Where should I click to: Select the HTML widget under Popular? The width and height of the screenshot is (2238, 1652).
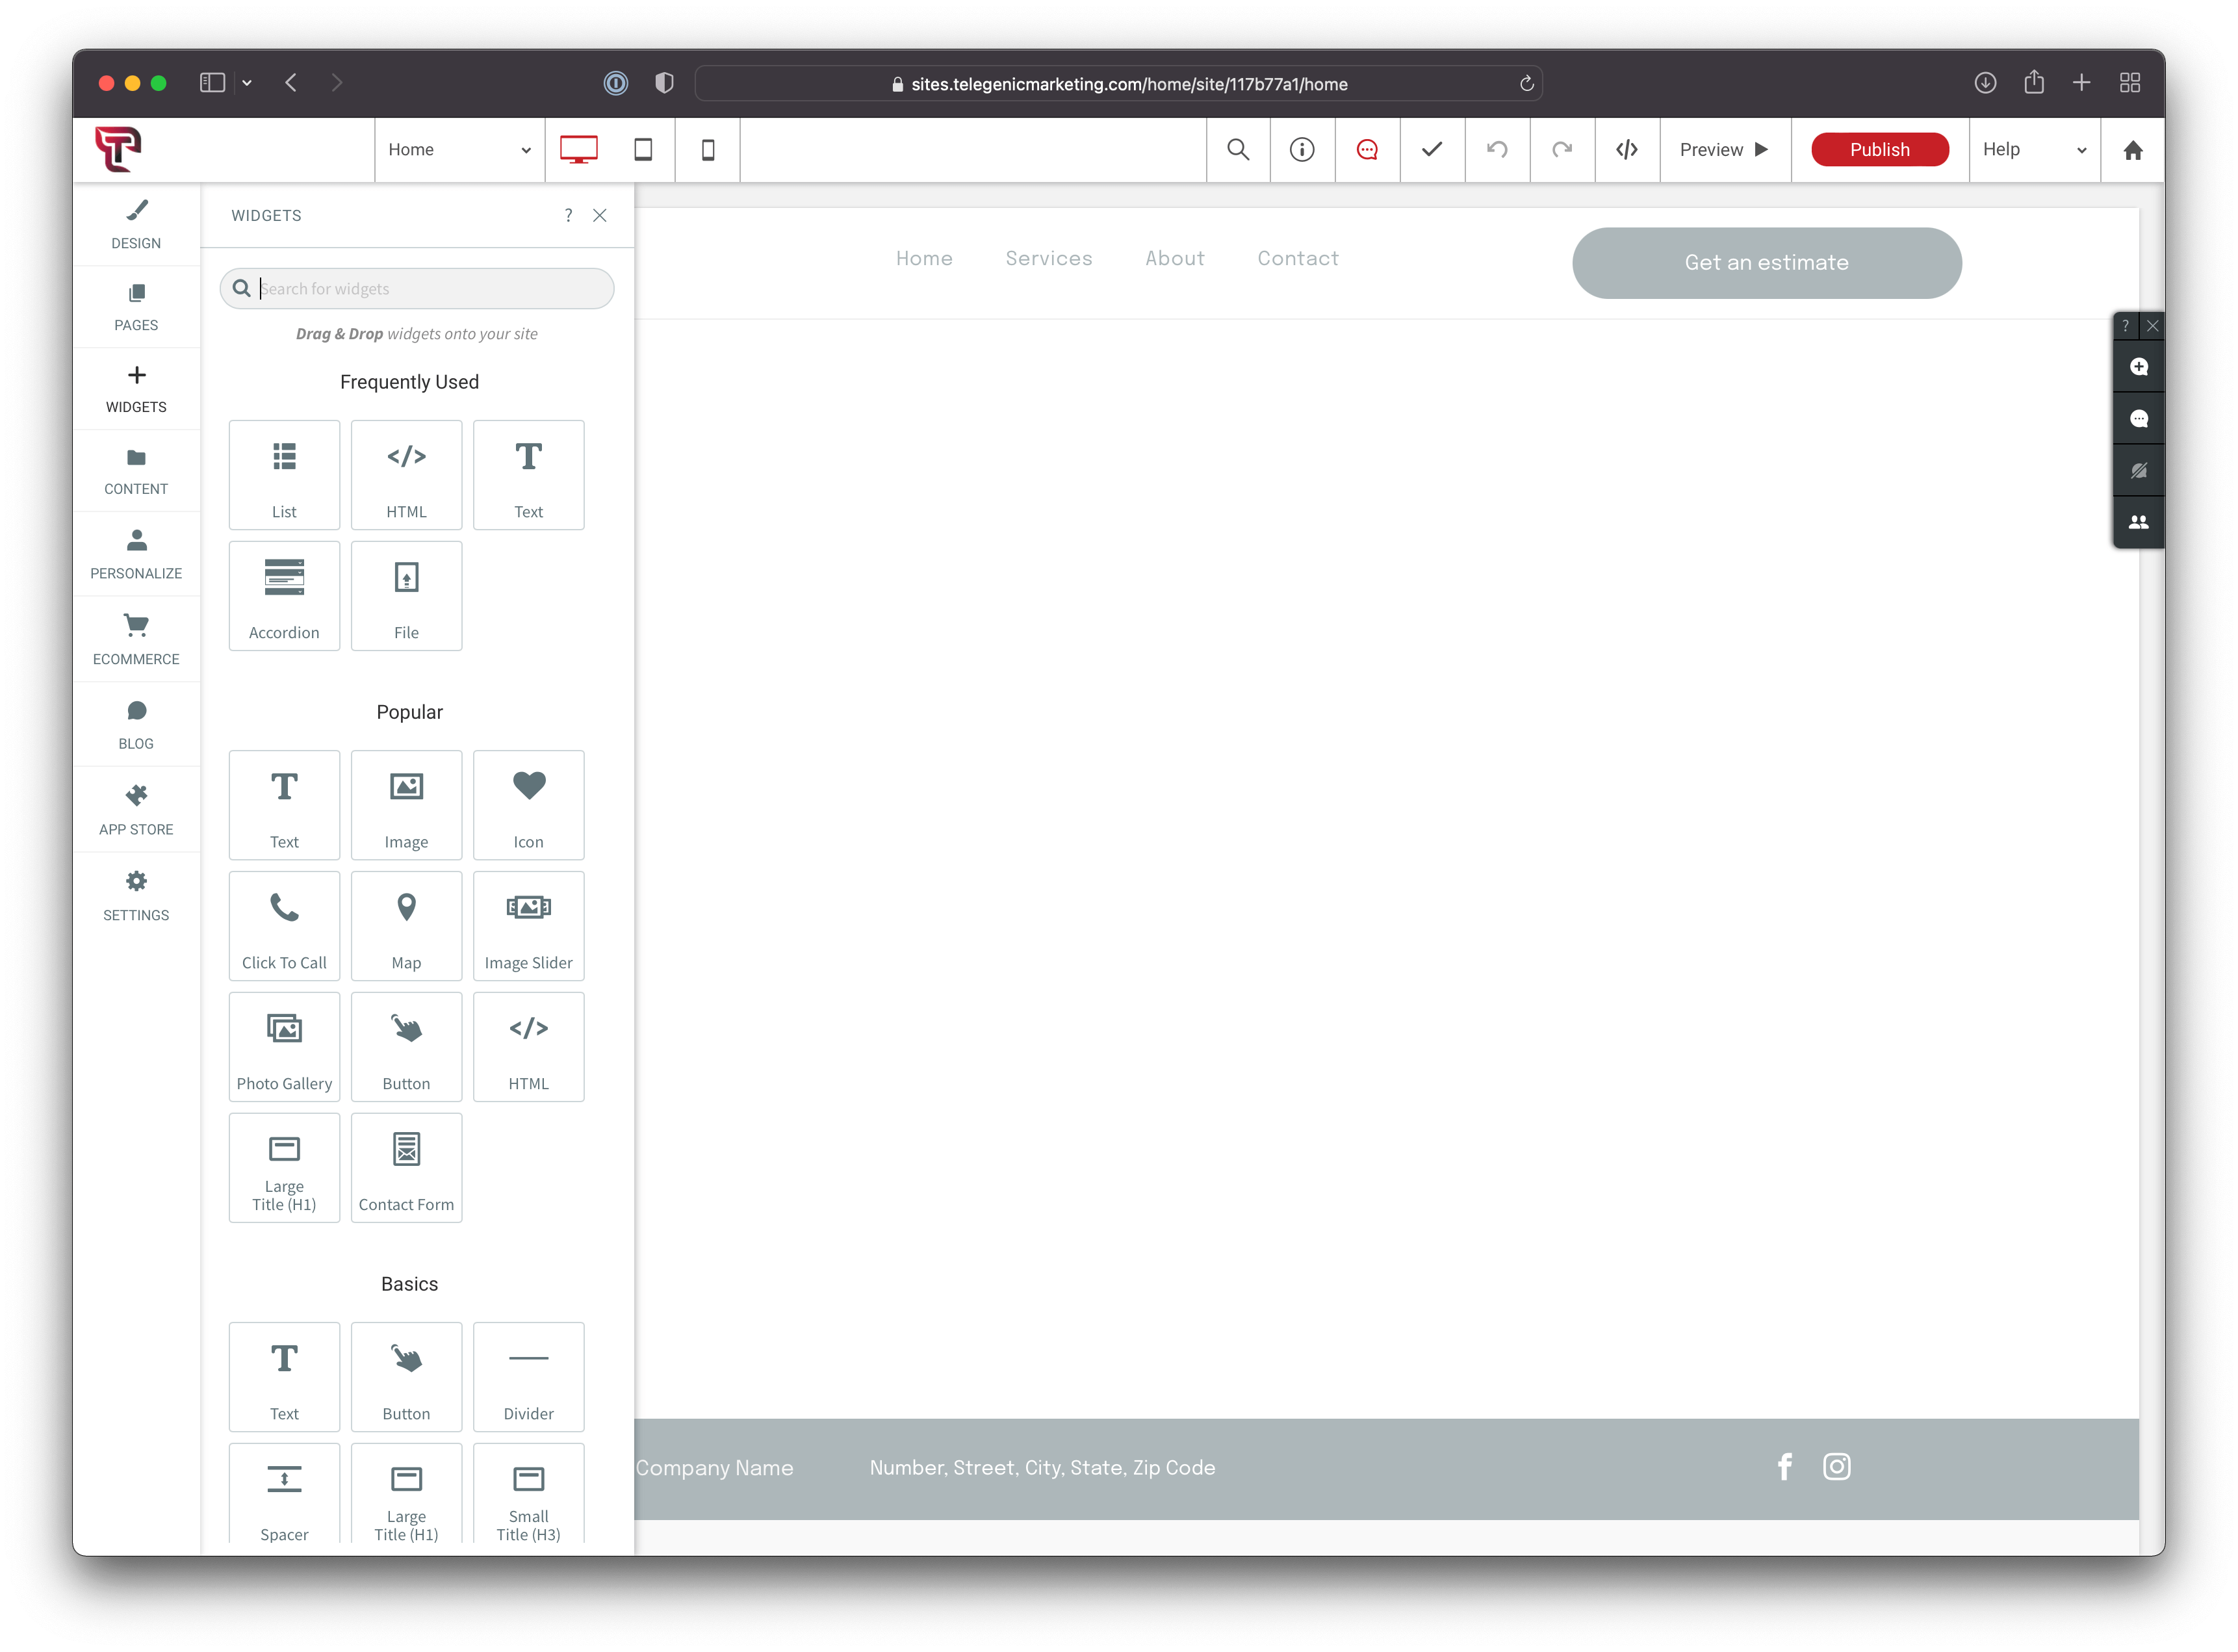point(528,1047)
